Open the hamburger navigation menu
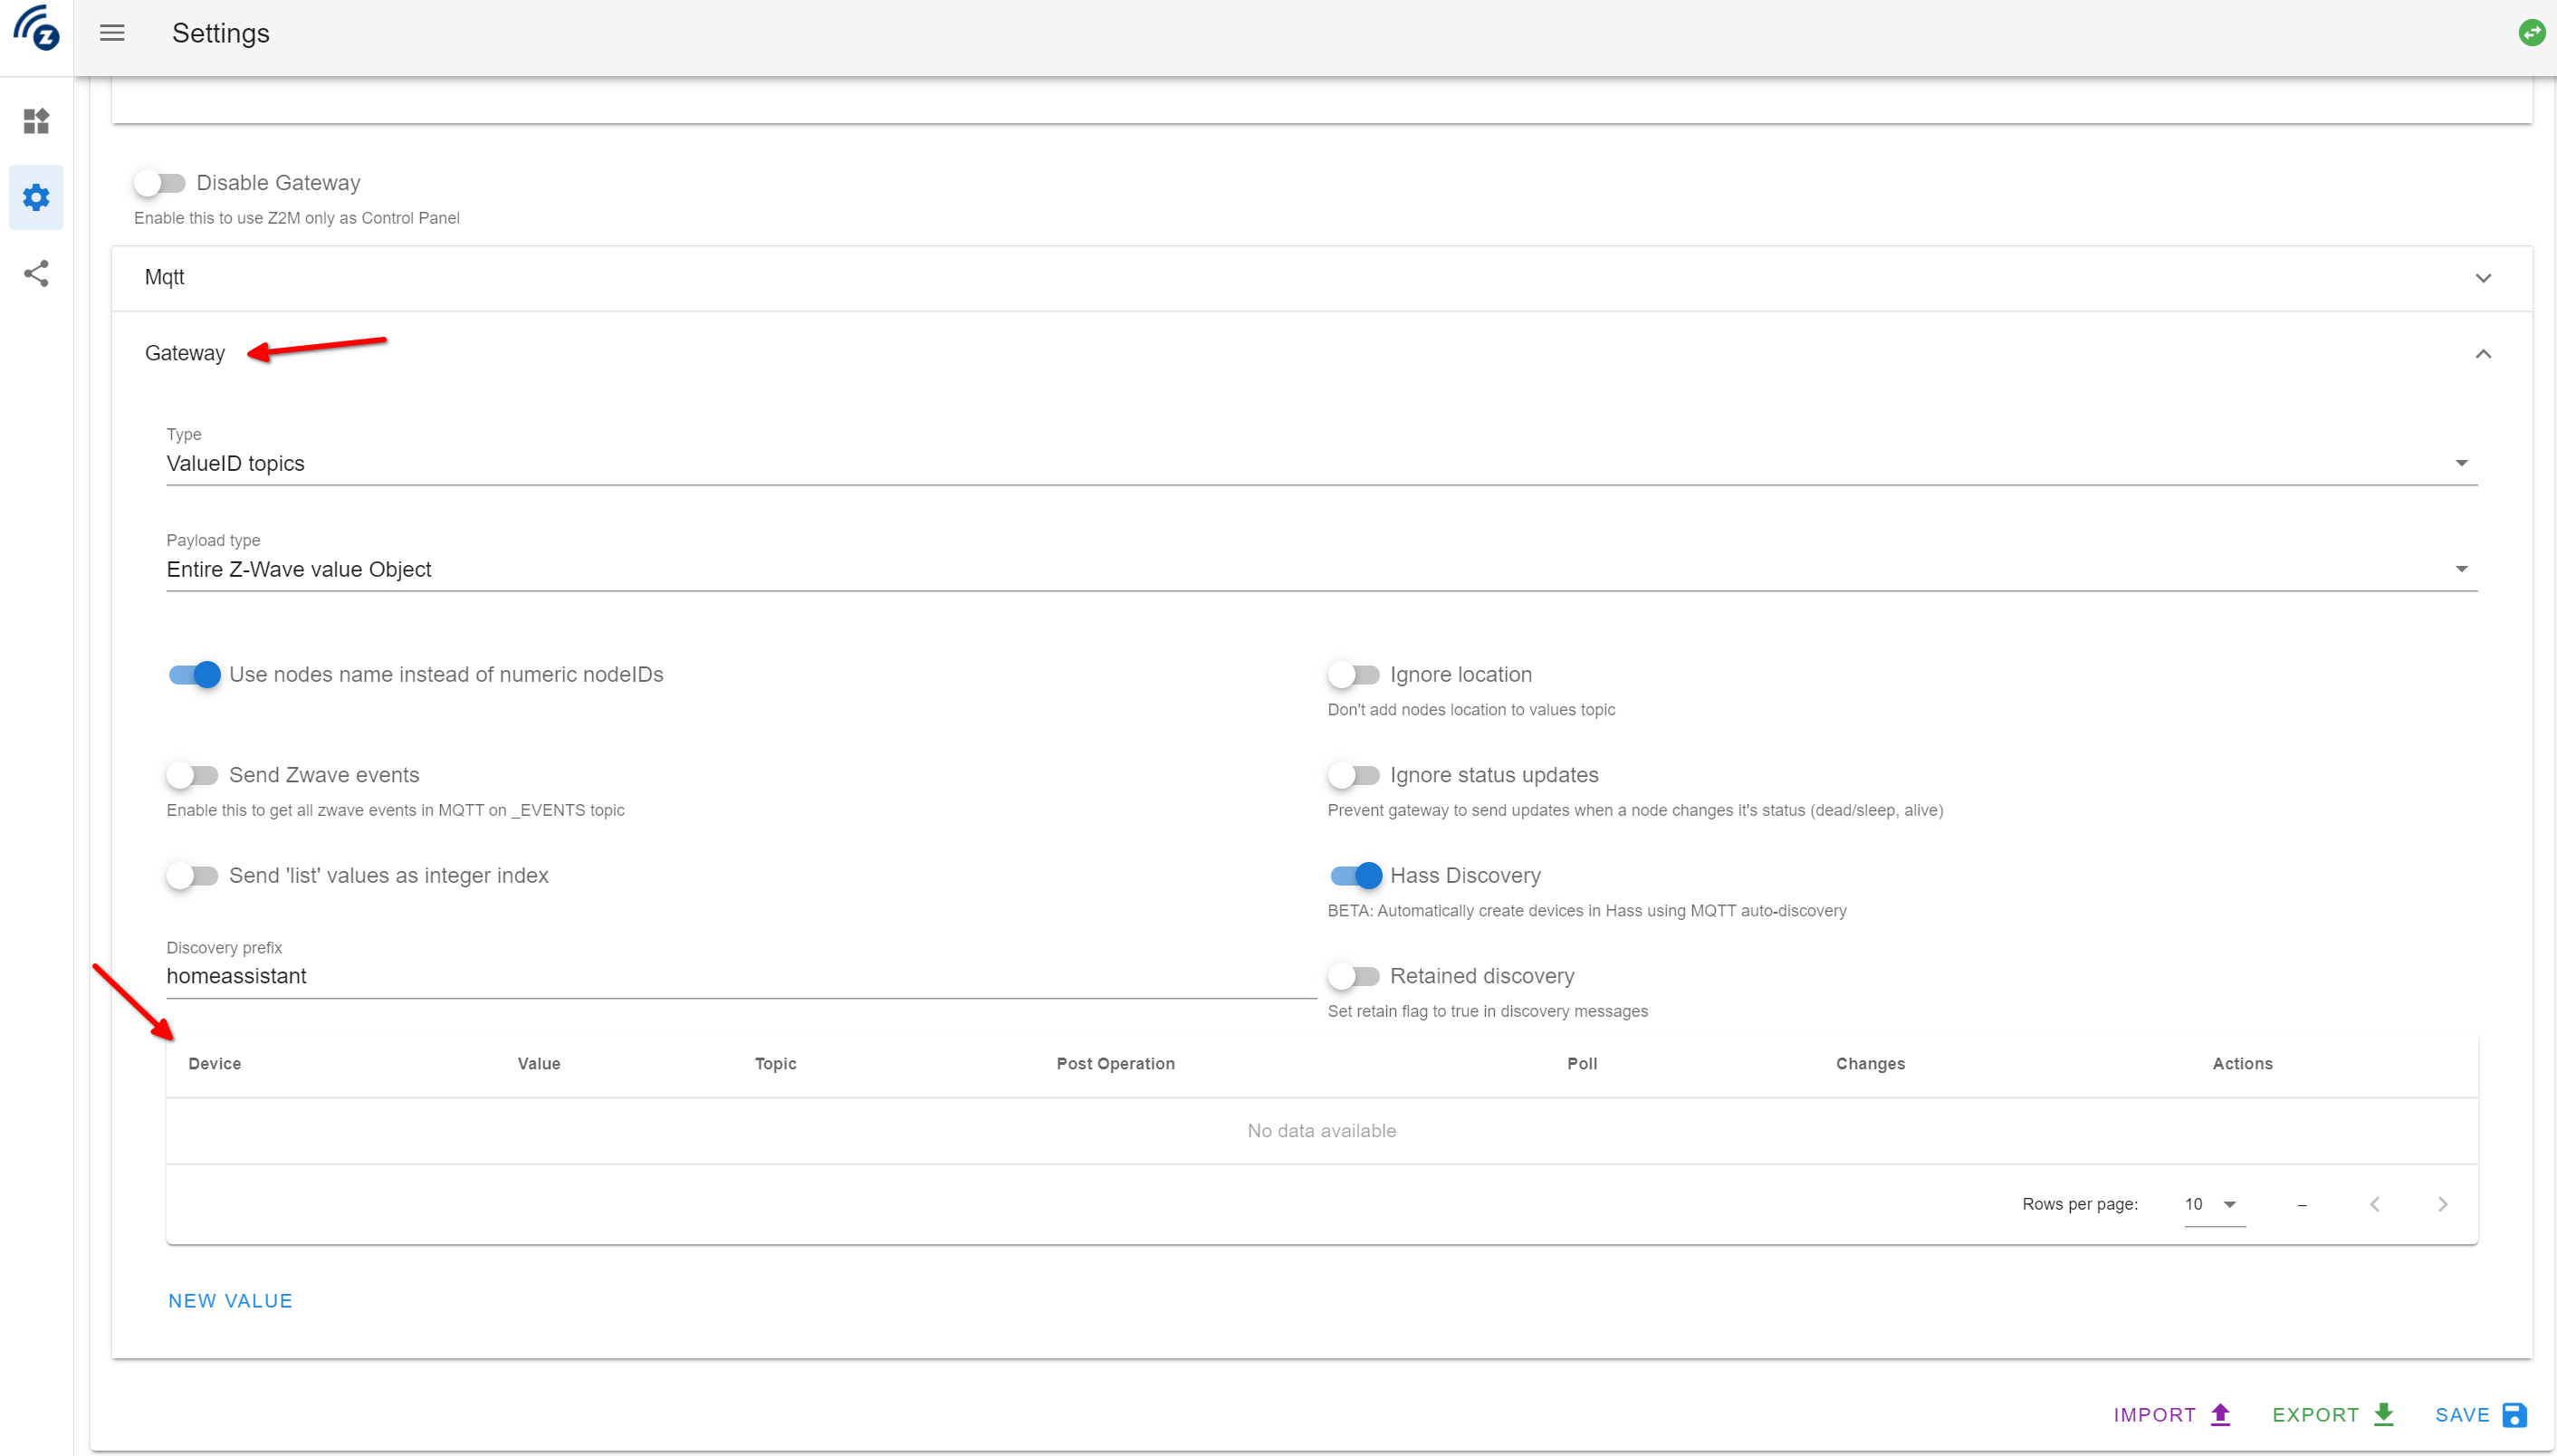The height and width of the screenshot is (1456, 2557). [112, 33]
